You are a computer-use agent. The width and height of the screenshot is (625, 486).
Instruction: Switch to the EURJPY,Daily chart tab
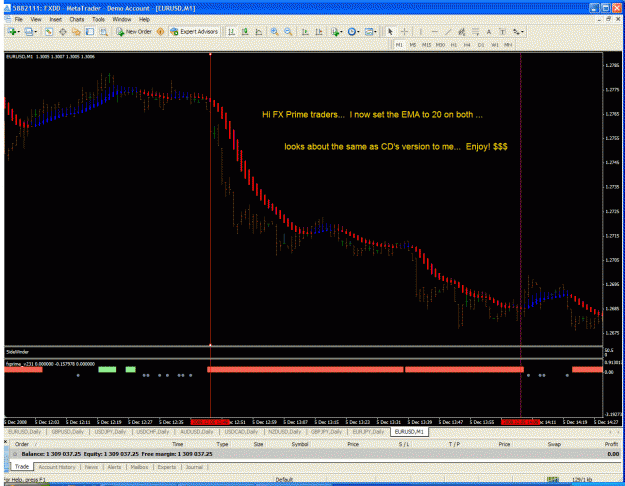(x=368, y=432)
